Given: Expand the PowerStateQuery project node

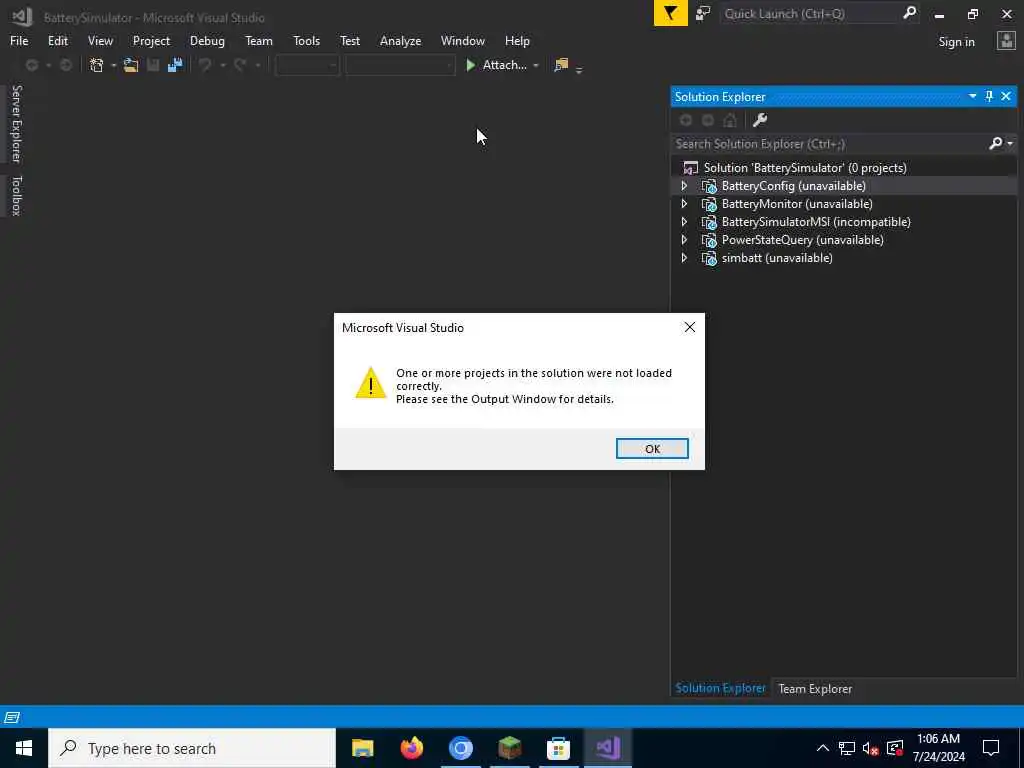Looking at the screenshot, I should (x=684, y=240).
